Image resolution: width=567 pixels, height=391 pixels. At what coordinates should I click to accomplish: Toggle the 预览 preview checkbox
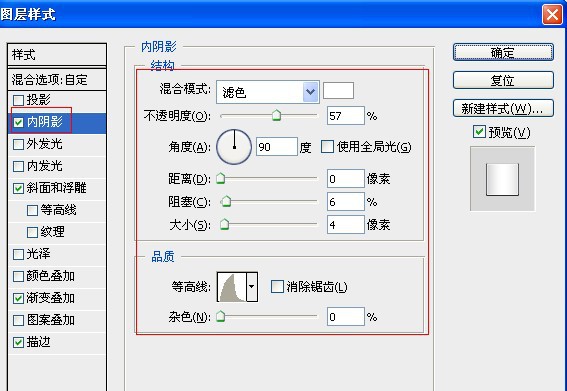479,132
